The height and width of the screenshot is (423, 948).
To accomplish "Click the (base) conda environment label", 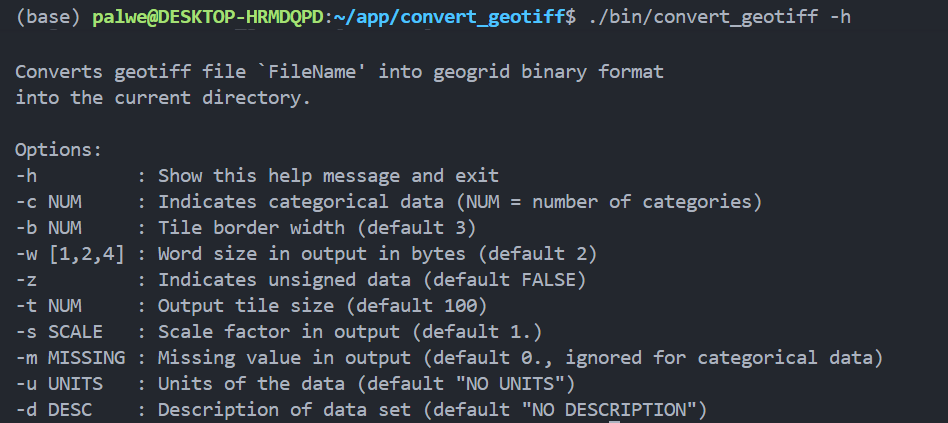I will click(42, 17).
